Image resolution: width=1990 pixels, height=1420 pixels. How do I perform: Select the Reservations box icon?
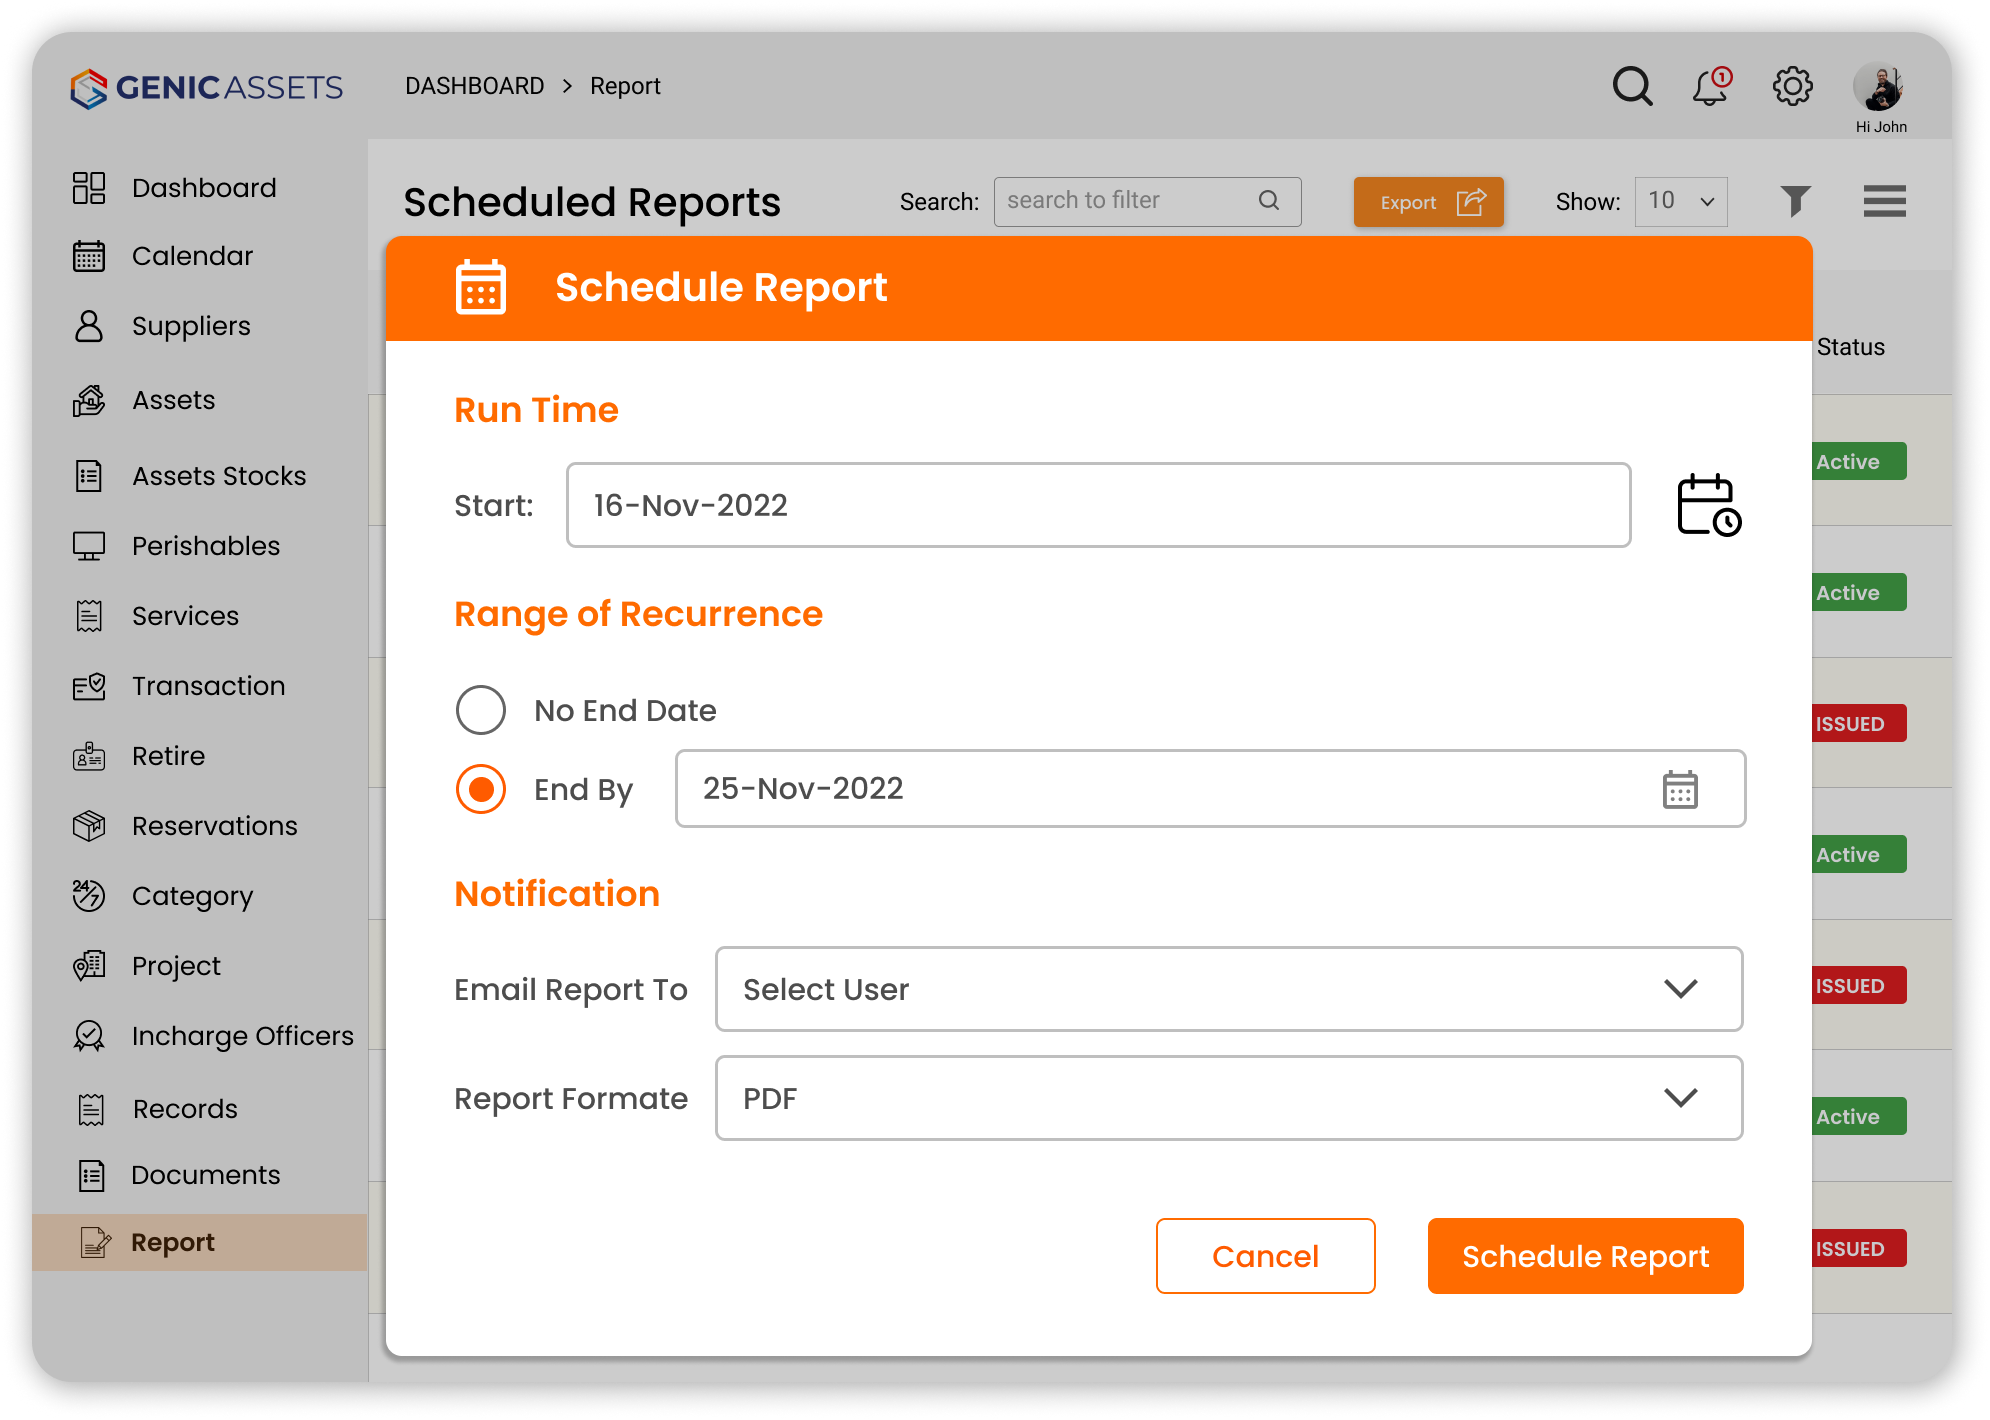[x=89, y=826]
